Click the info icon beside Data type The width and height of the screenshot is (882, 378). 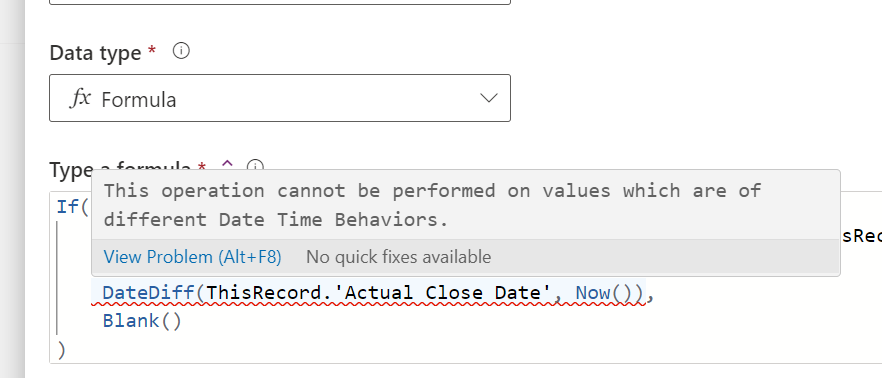[181, 52]
